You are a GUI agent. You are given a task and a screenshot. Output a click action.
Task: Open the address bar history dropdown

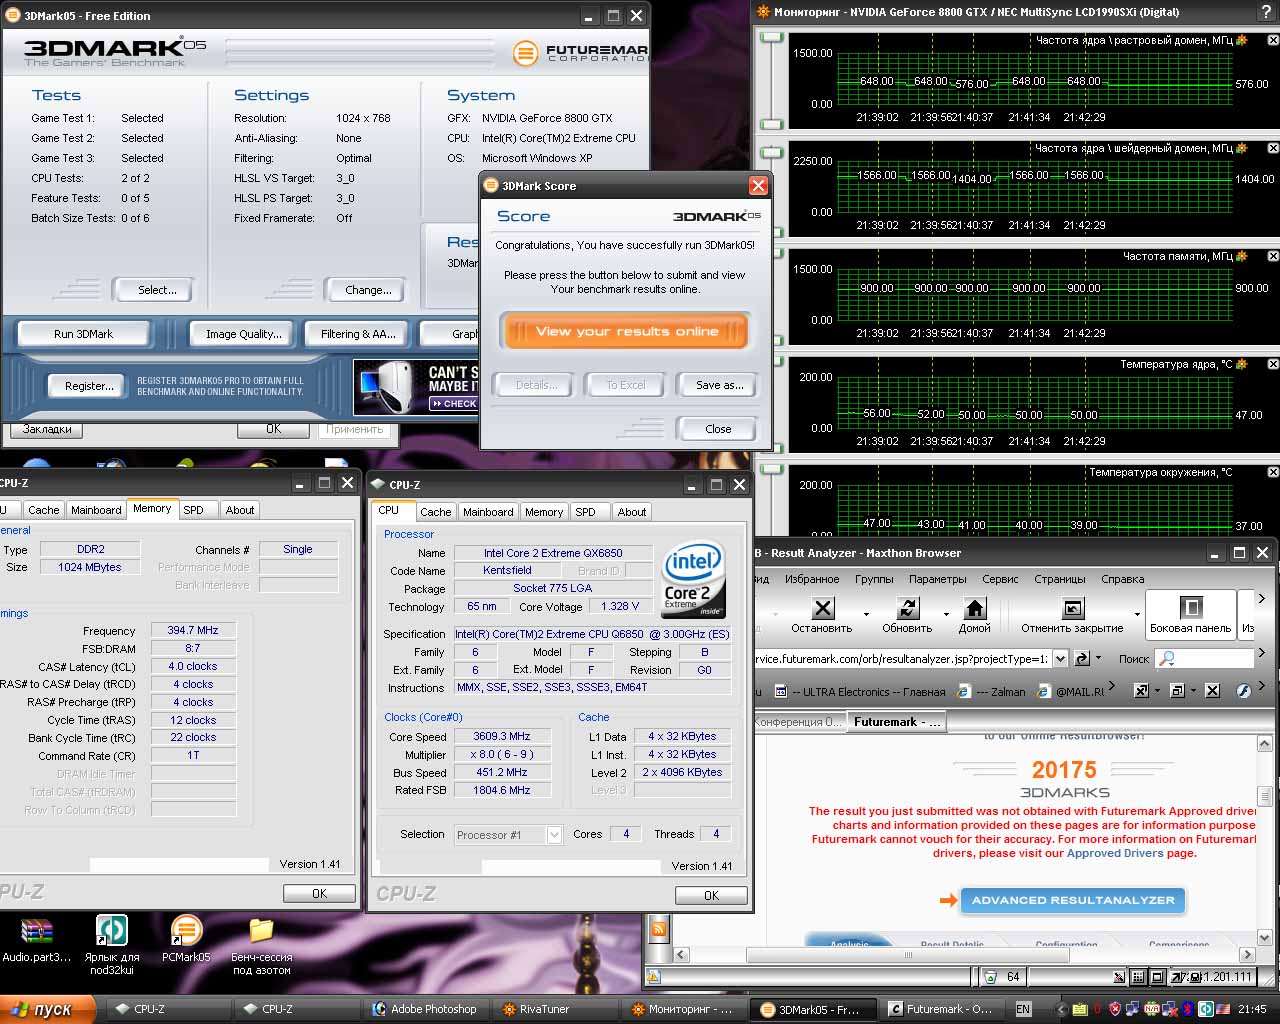[x=1060, y=658]
